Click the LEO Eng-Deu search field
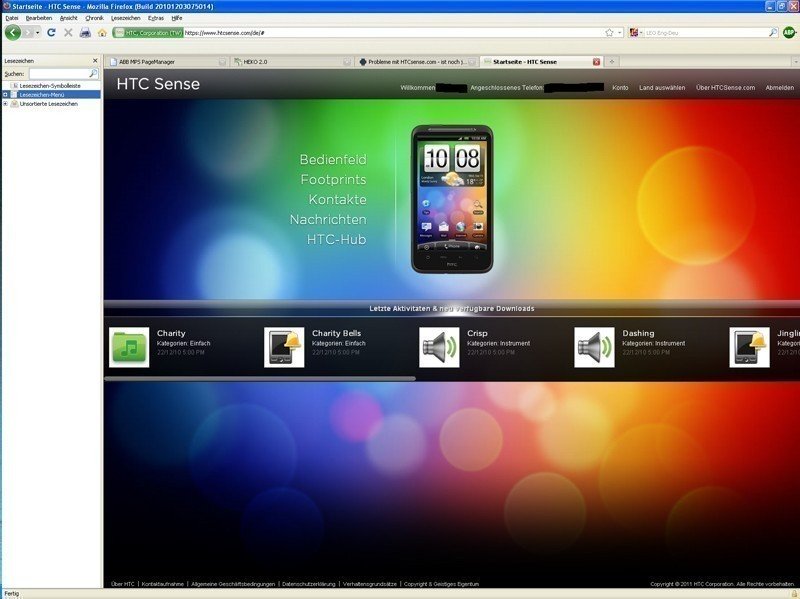Screen dimensions: 800x599 pos(706,33)
